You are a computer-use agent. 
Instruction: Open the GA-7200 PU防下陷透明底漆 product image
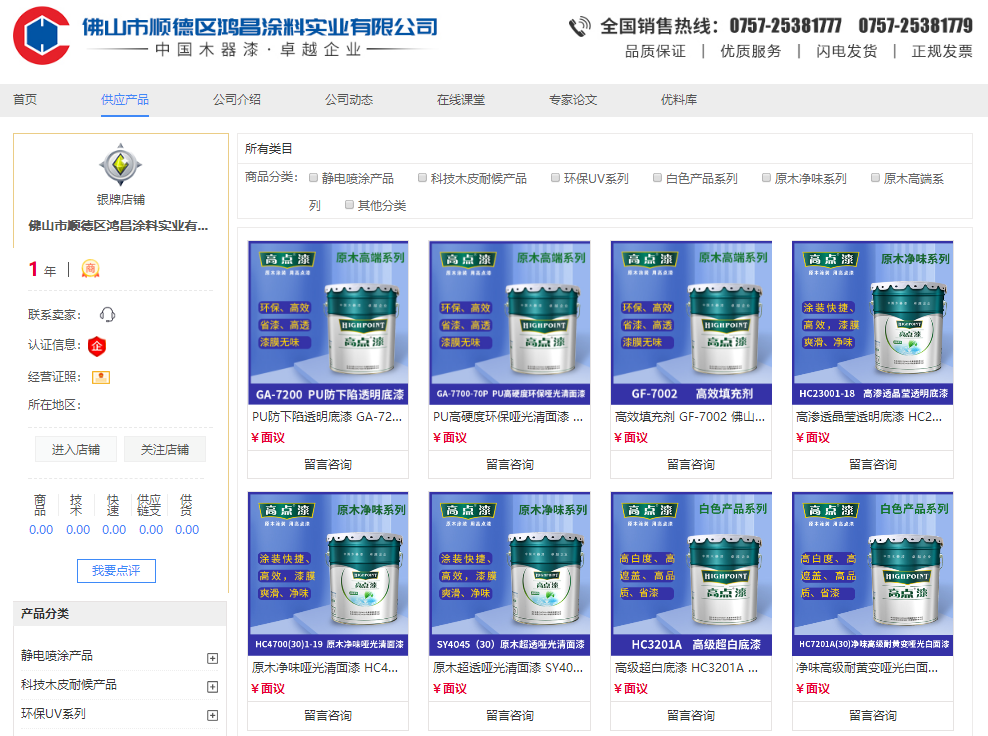(328, 322)
